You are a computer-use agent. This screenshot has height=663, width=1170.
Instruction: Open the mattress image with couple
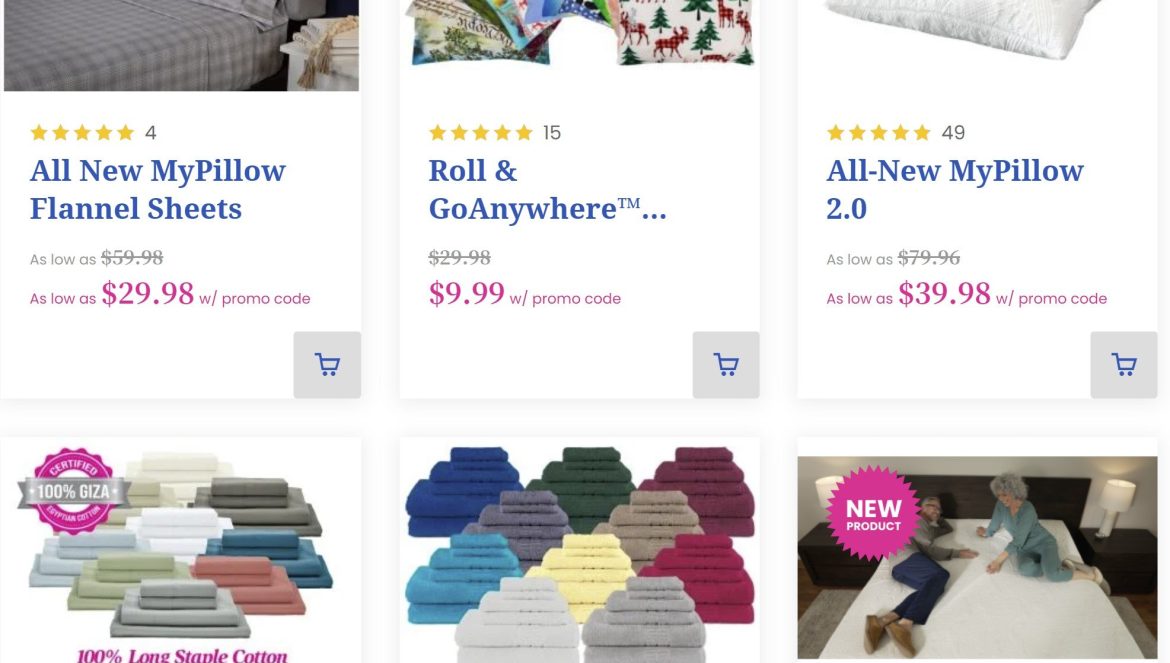click(x=977, y=558)
